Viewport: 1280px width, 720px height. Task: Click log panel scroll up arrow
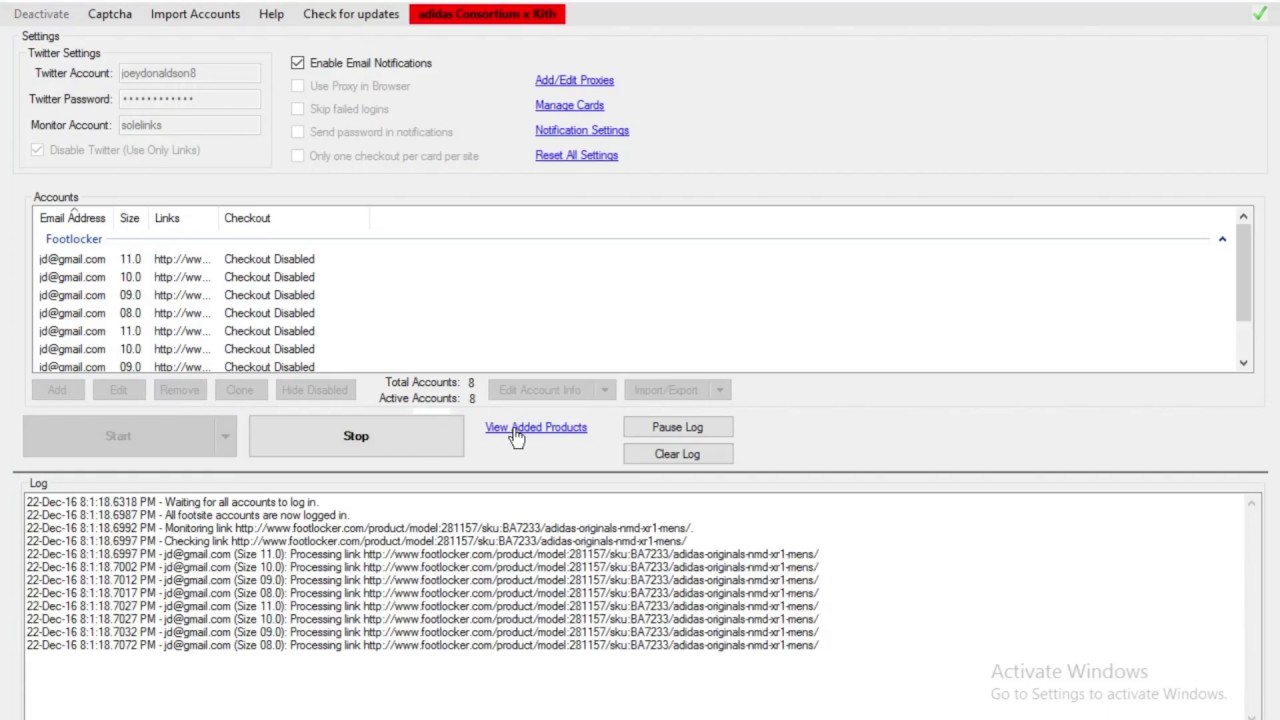1252,503
